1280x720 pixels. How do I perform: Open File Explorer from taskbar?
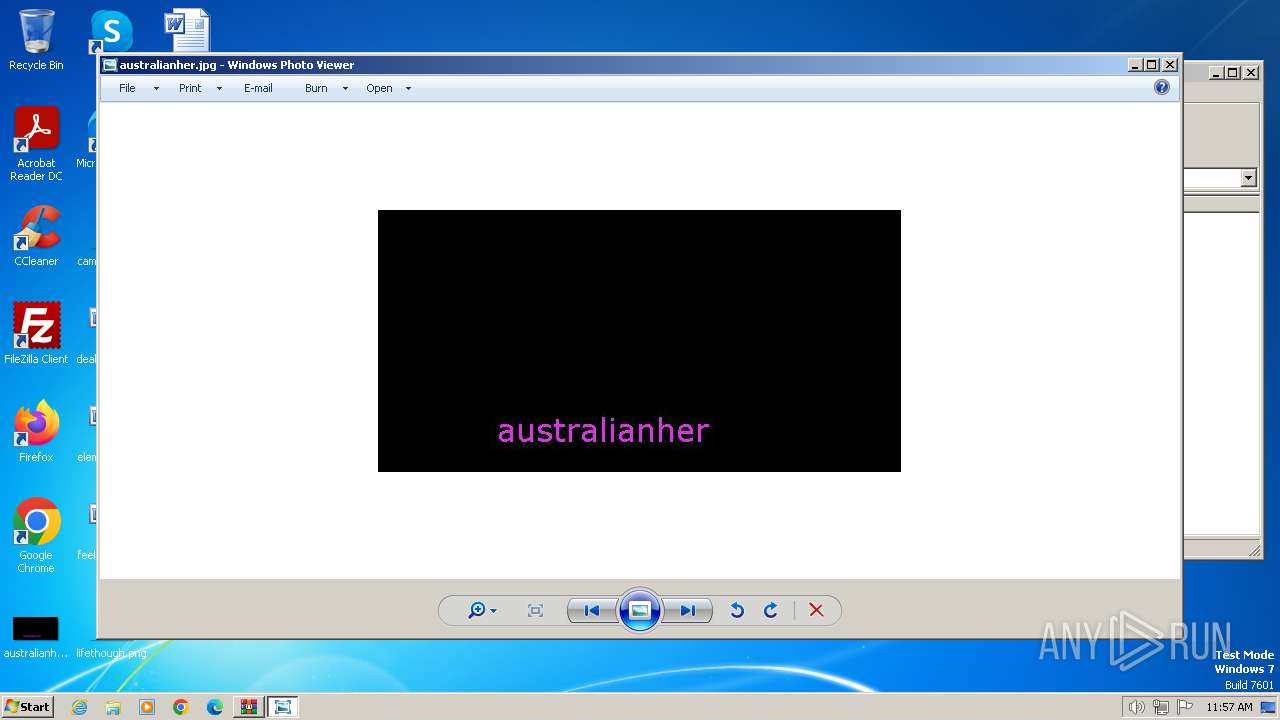pyautogui.click(x=113, y=707)
